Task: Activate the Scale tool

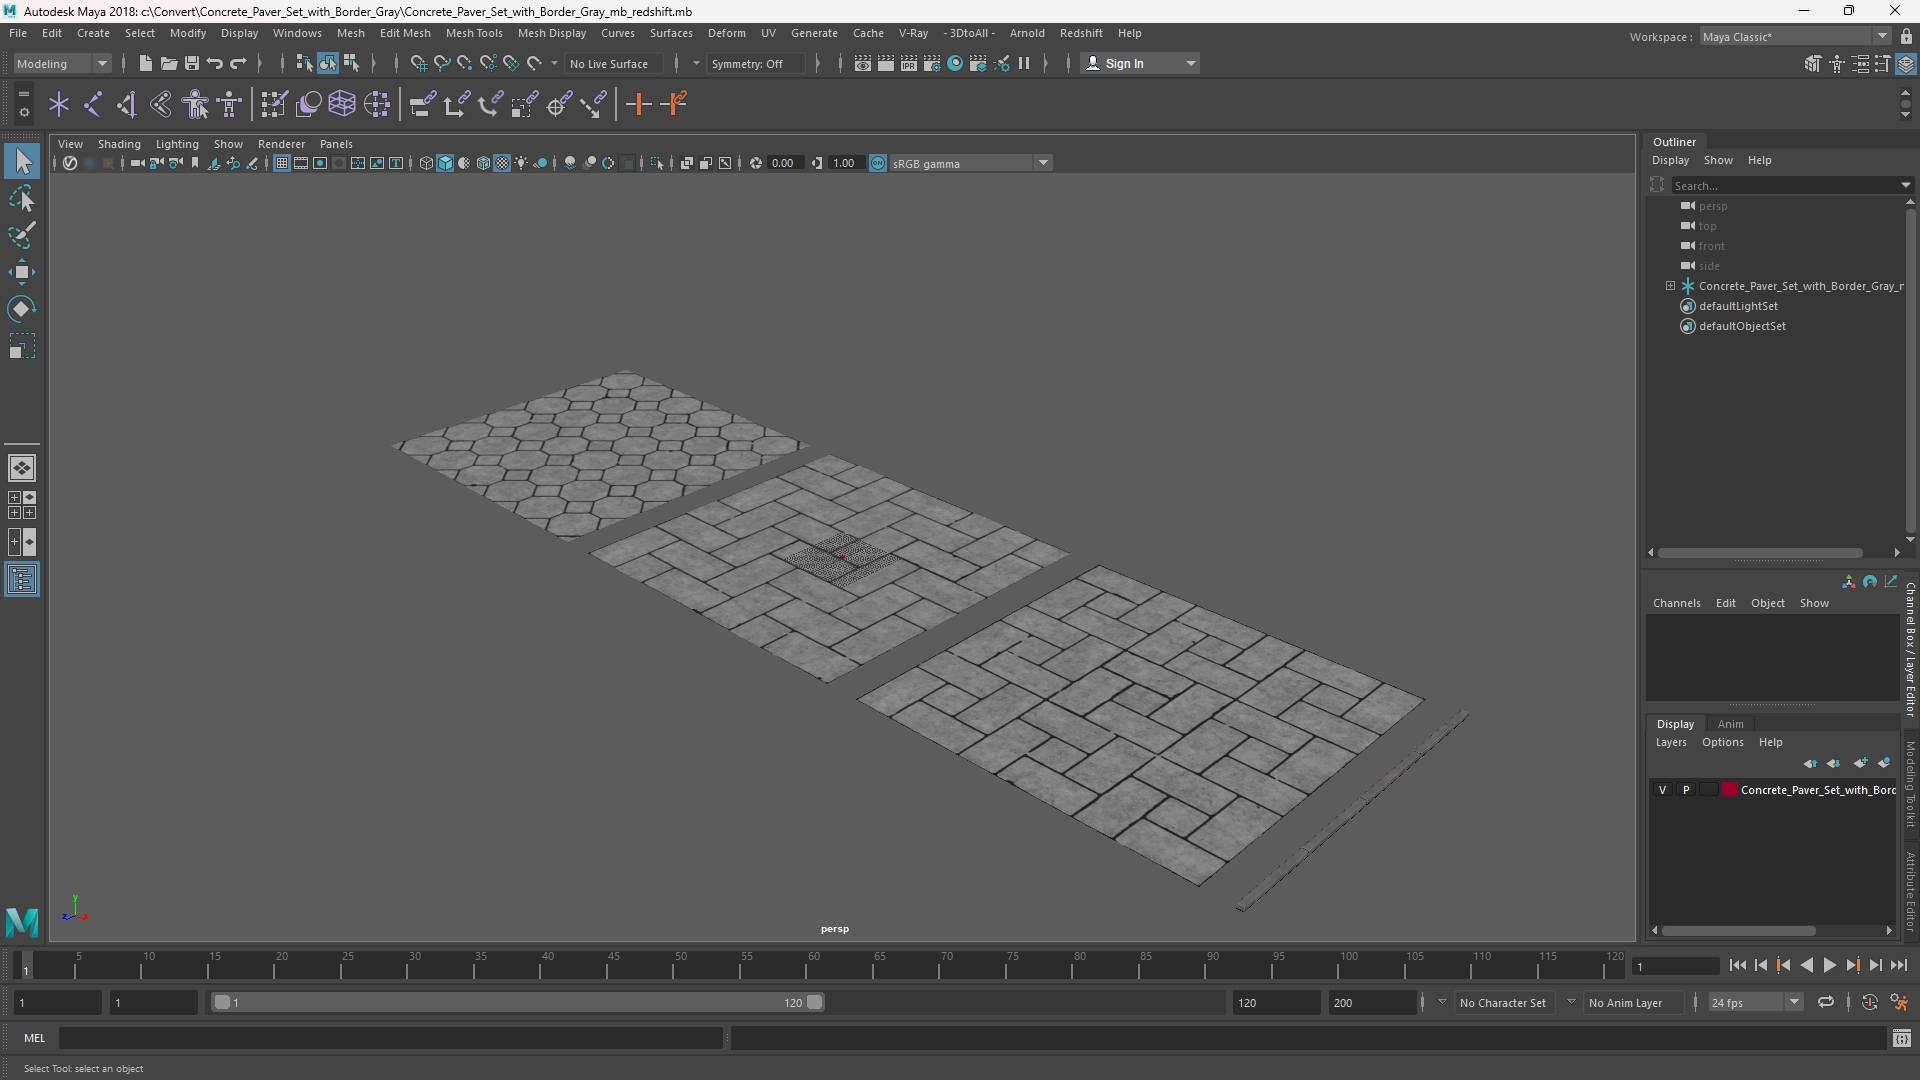Action: 22,346
